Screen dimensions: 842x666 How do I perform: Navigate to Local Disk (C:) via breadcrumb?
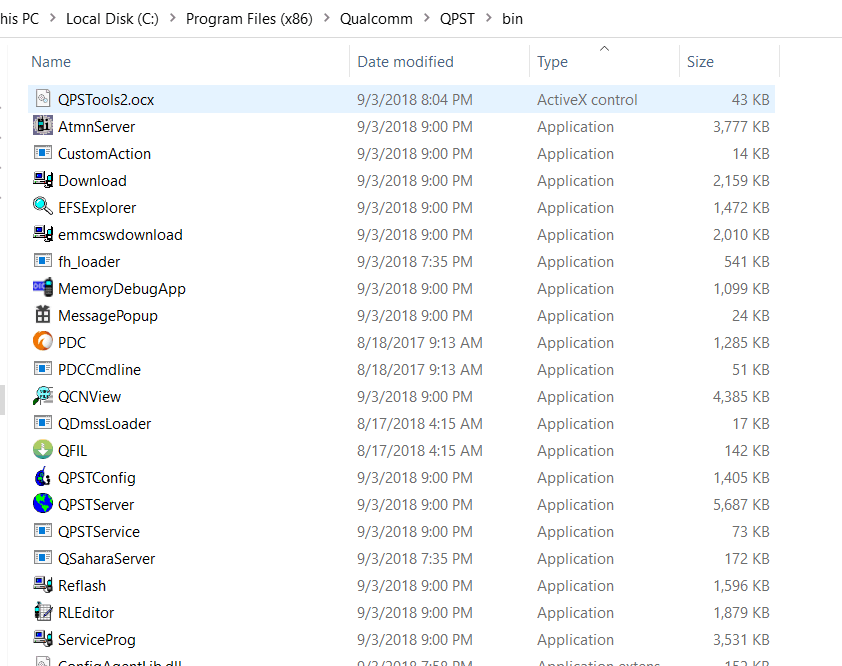click(112, 18)
